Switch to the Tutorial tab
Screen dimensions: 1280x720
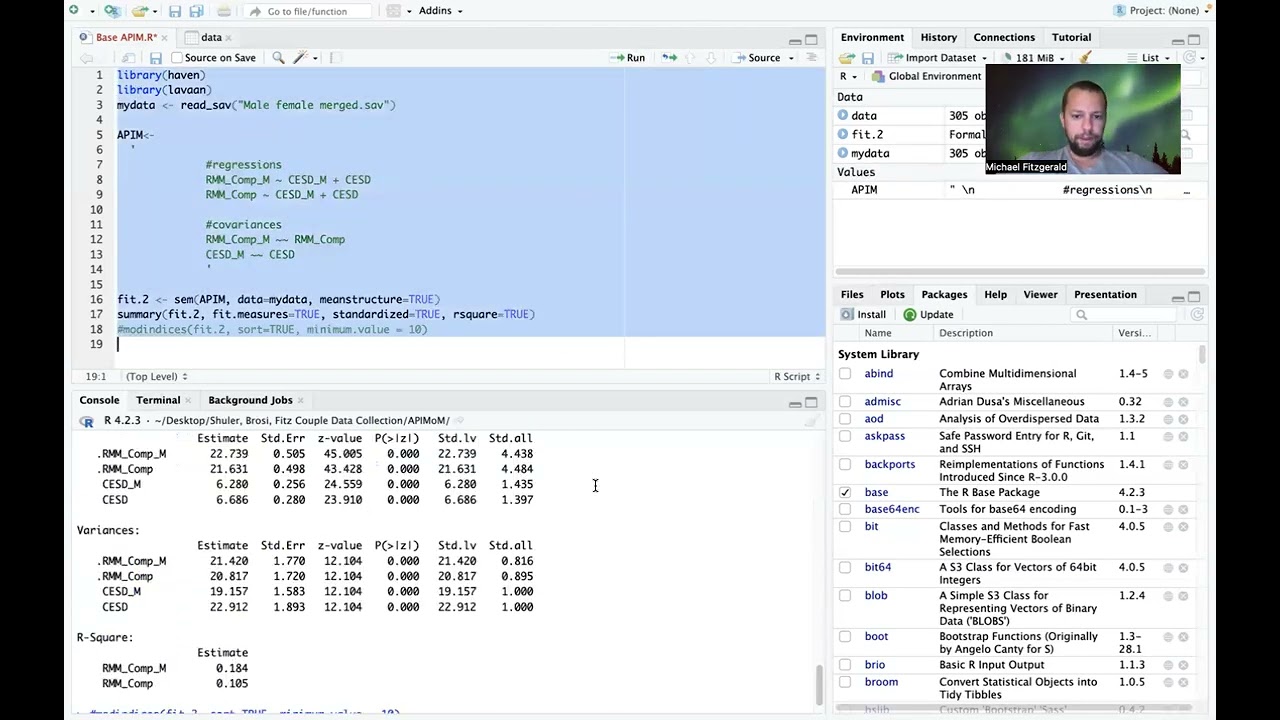(1071, 37)
